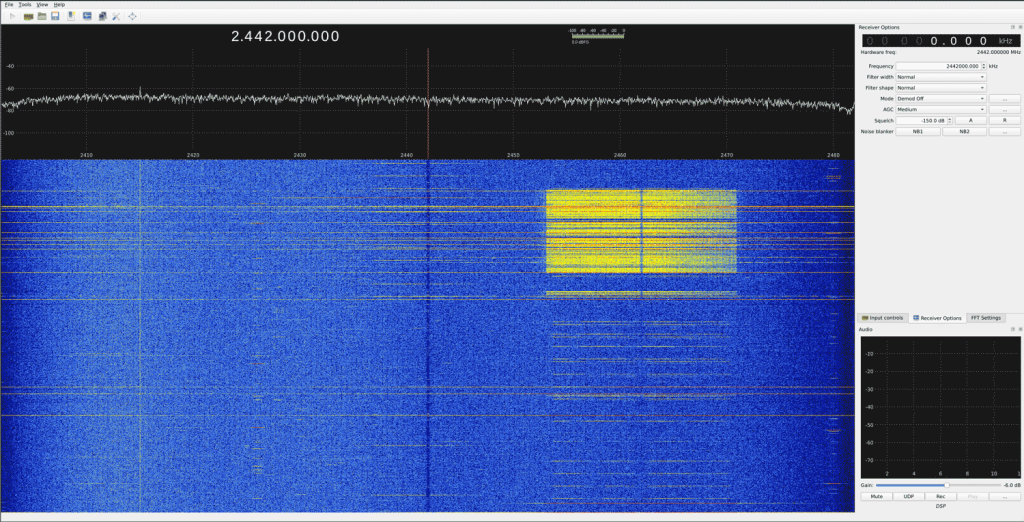The height and width of the screenshot is (522, 1024).
Task: Click the receiver offset frequency display
Action: (940, 41)
